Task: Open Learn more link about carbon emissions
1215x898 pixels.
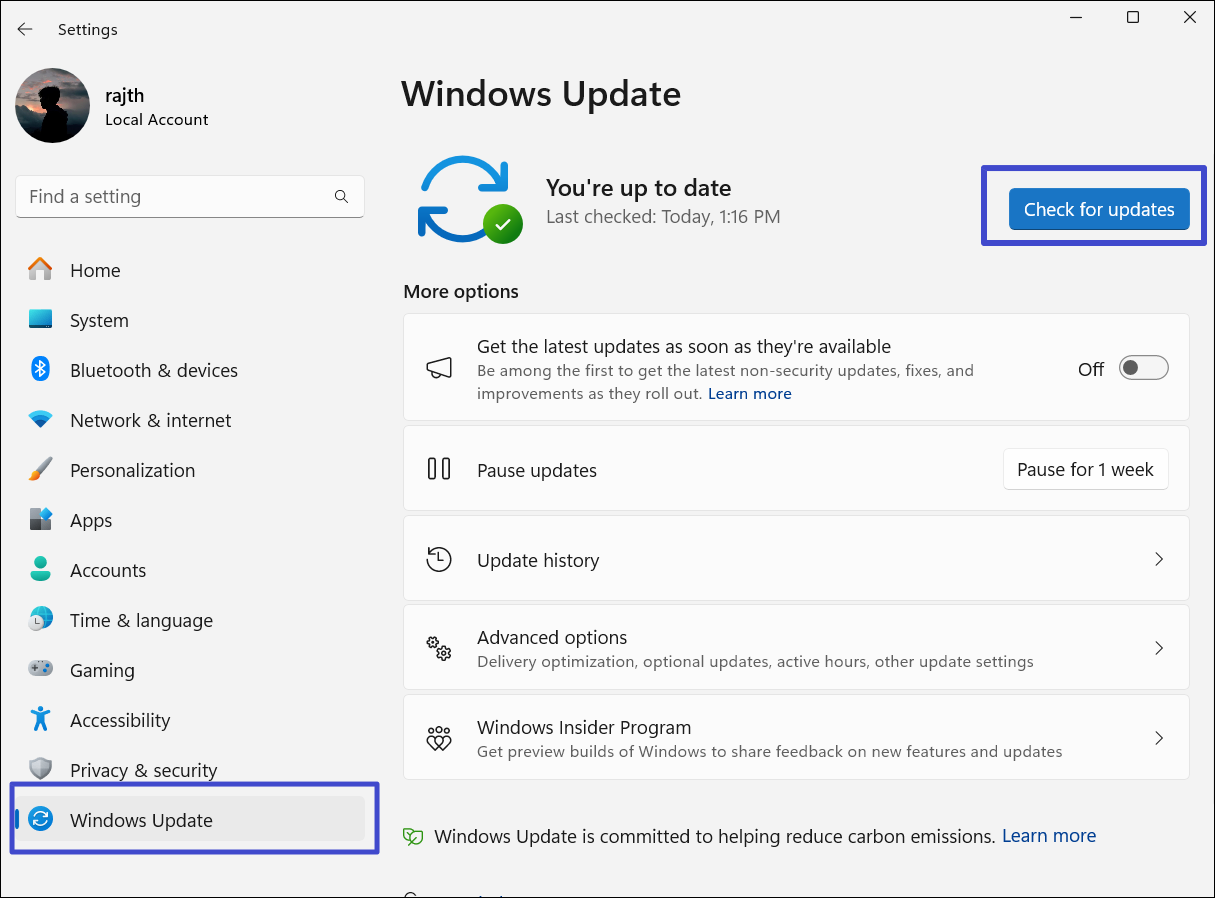Action: (x=1048, y=835)
